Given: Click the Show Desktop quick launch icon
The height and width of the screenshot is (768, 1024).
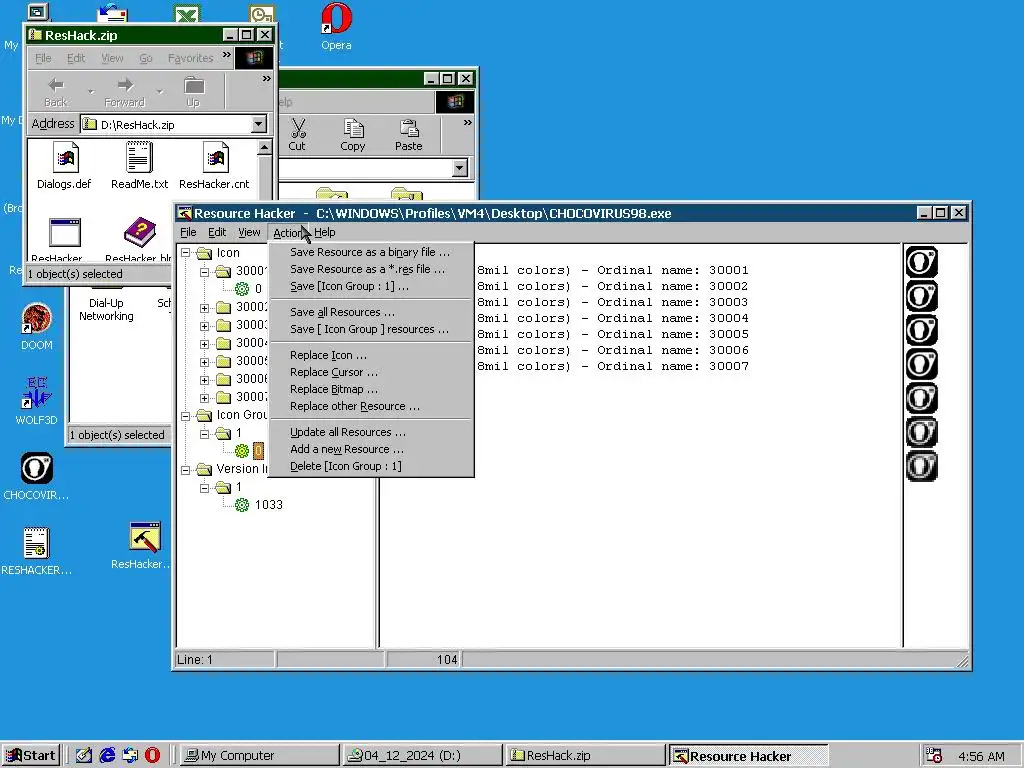Looking at the screenshot, I should click(84, 755).
